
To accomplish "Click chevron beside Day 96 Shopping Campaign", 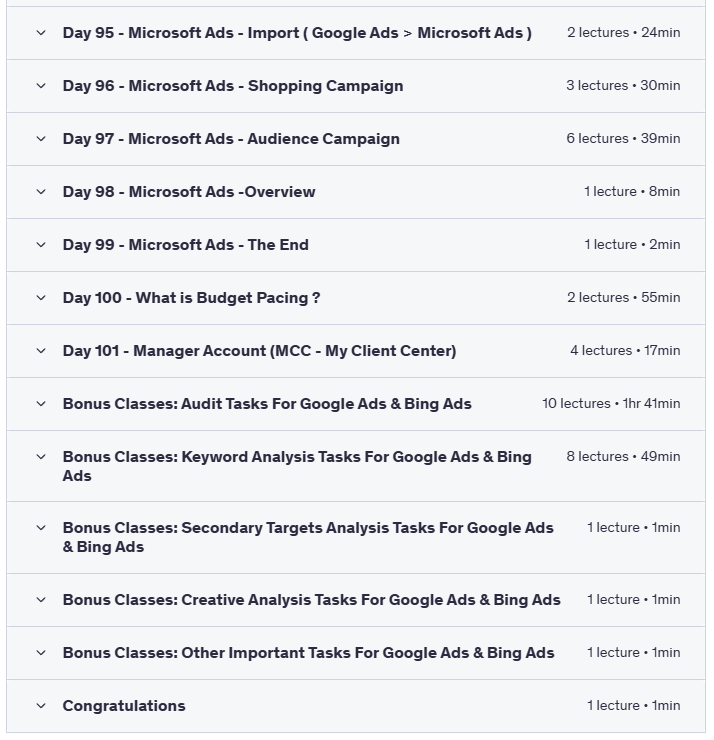I will tap(41, 86).
